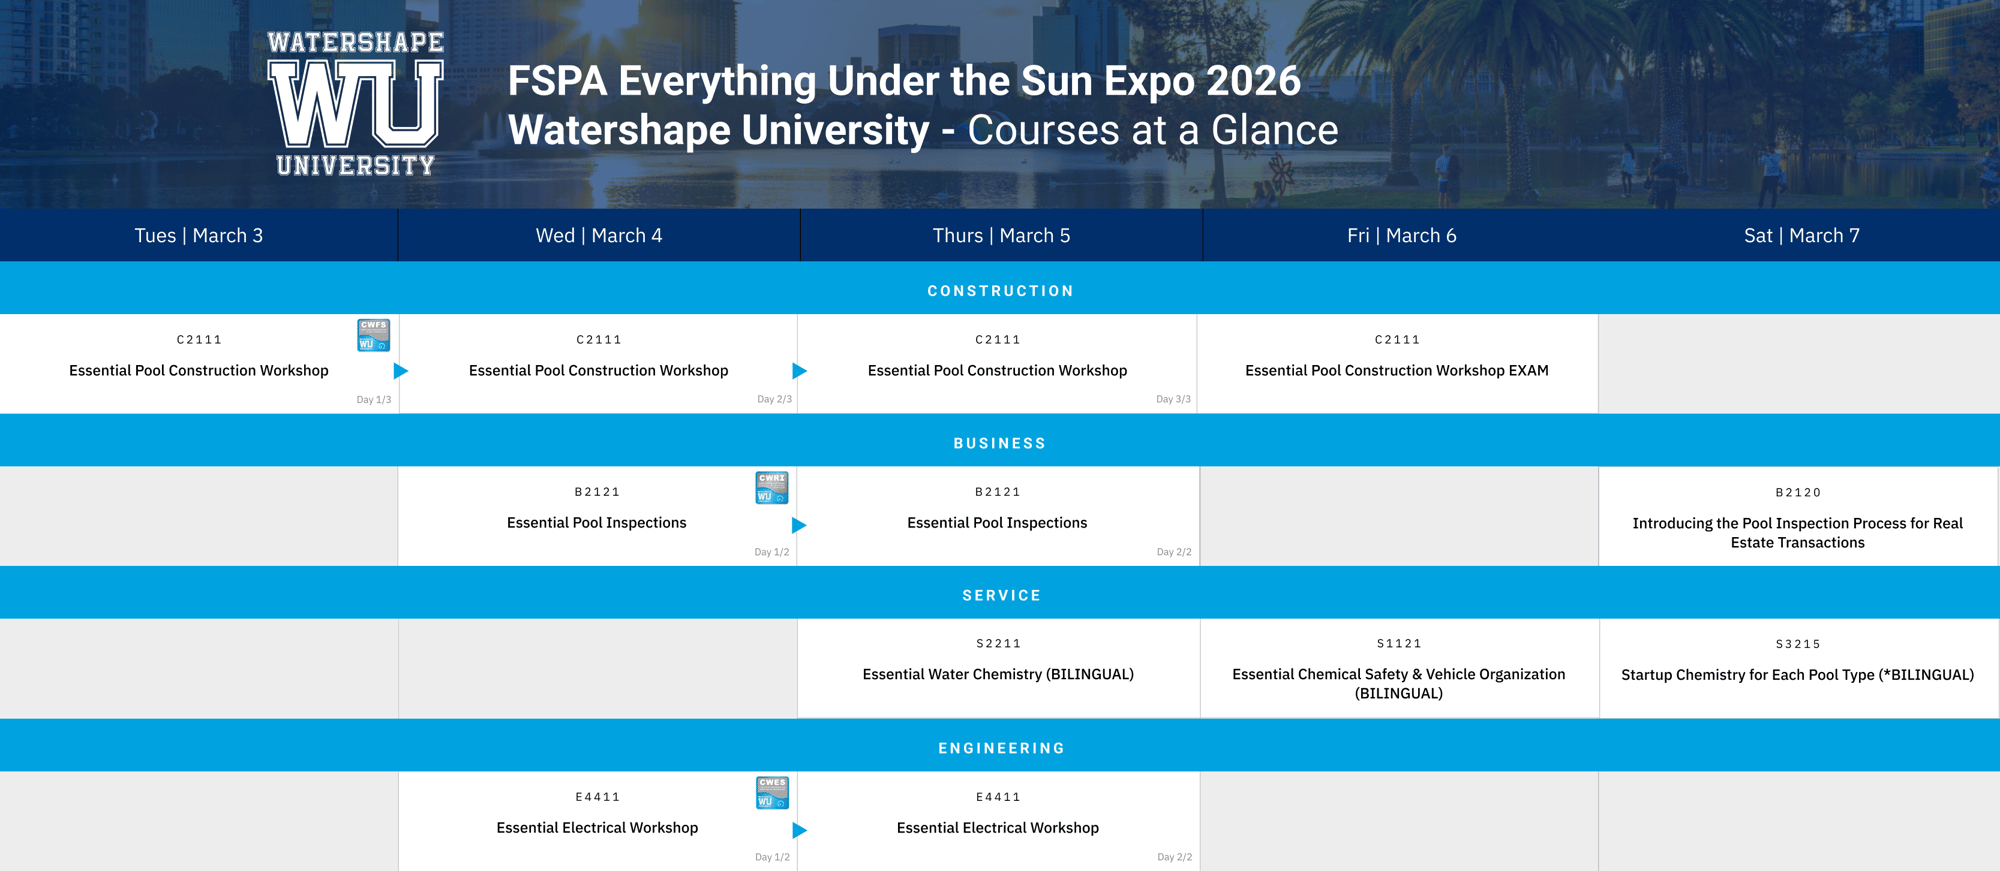This screenshot has height=871, width=2000.
Task: Click the CWRI badge on Essential Pool Inspections
Action: coord(771,487)
